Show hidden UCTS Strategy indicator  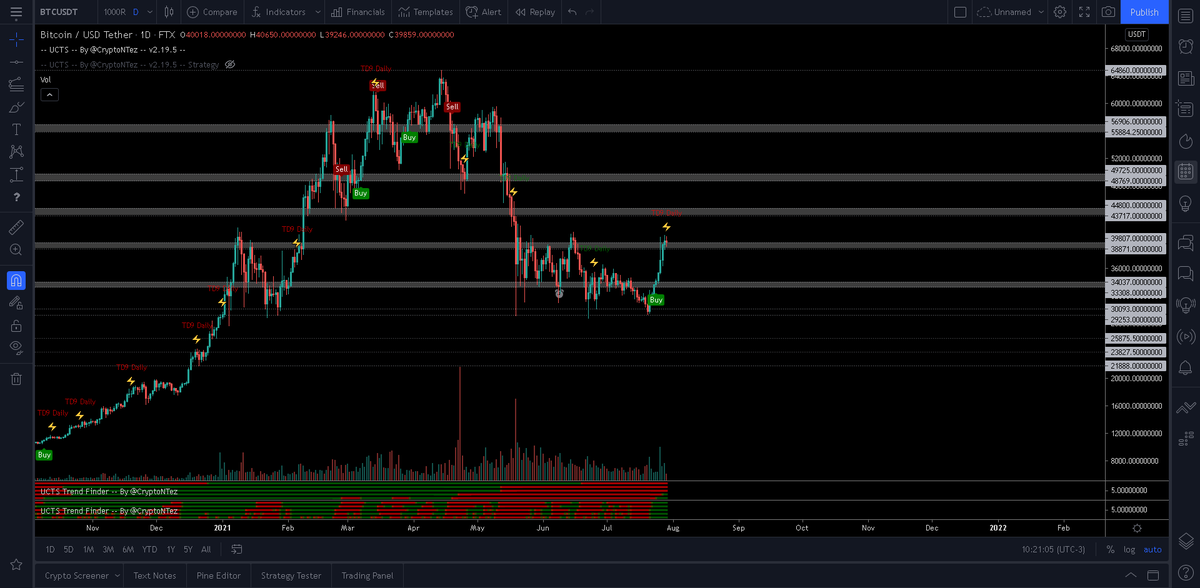[x=230, y=64]
